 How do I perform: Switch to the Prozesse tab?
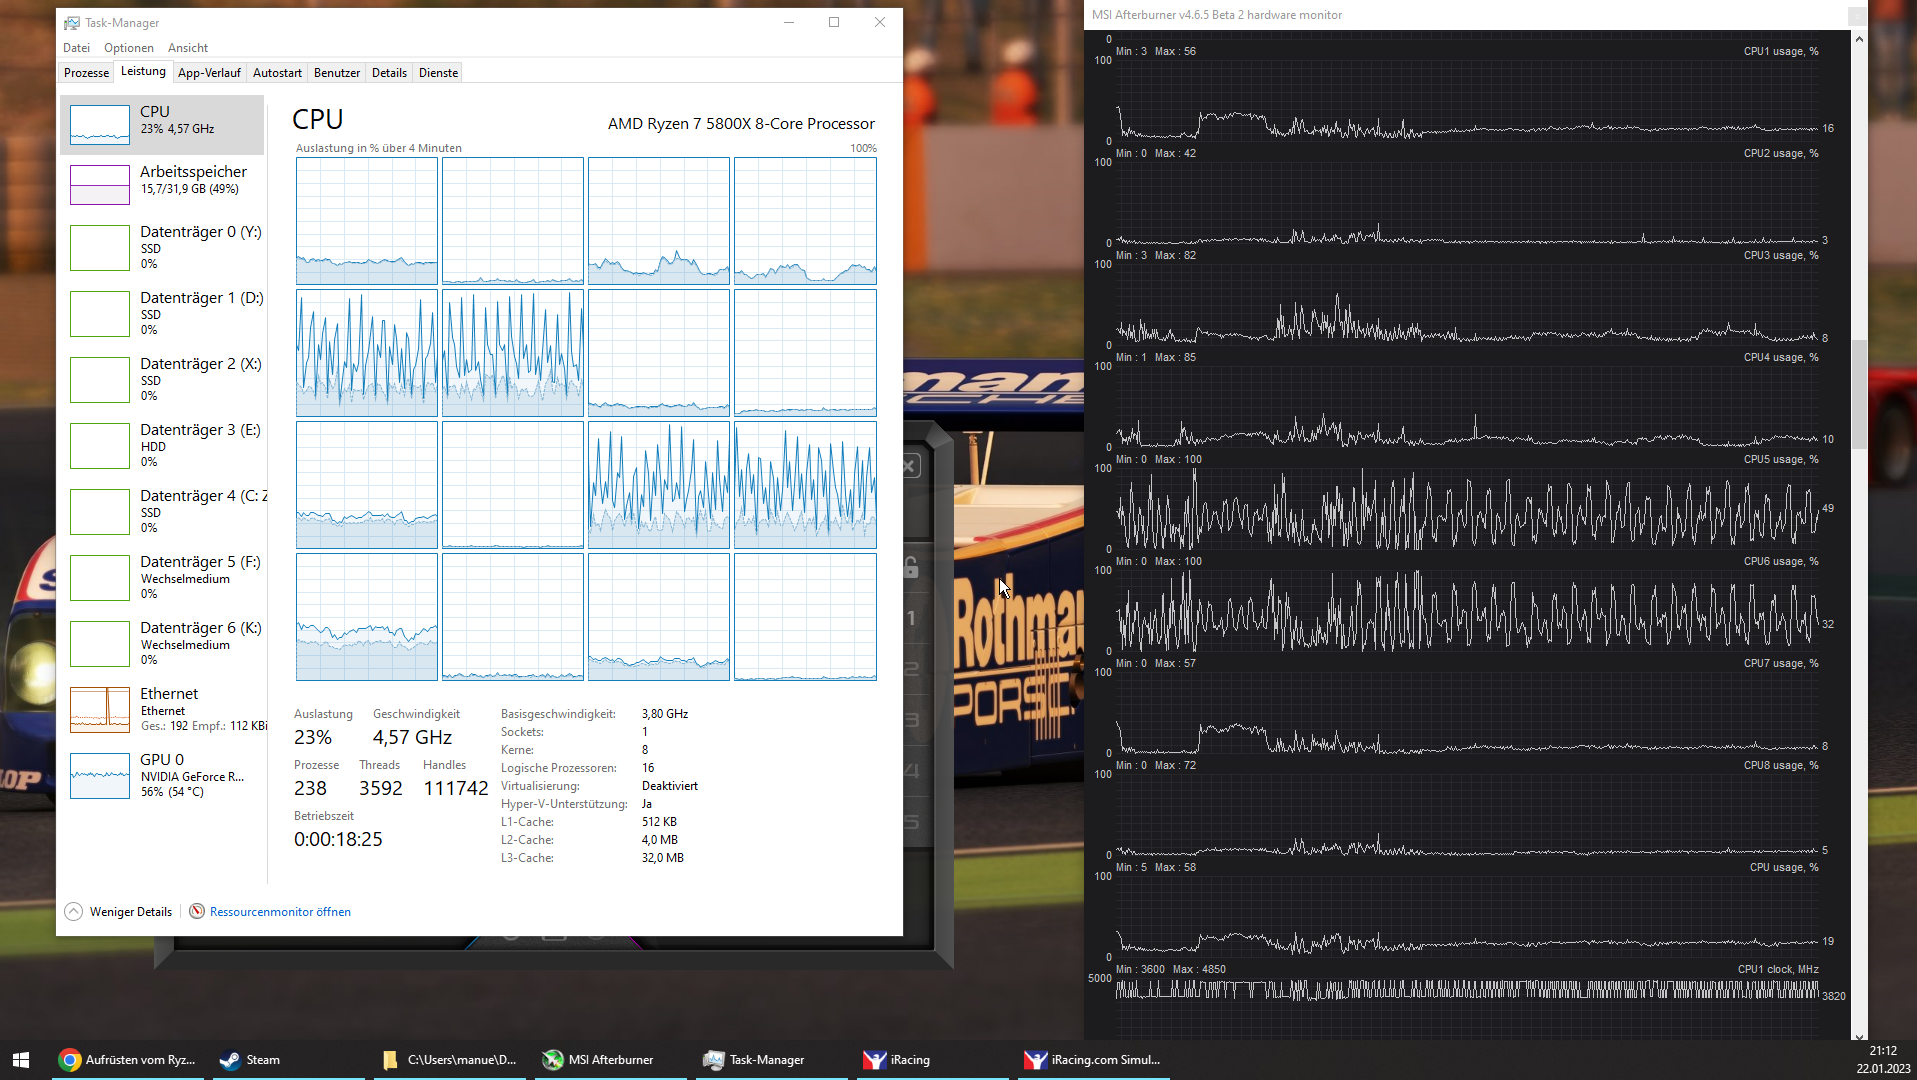tap(86, 73)
